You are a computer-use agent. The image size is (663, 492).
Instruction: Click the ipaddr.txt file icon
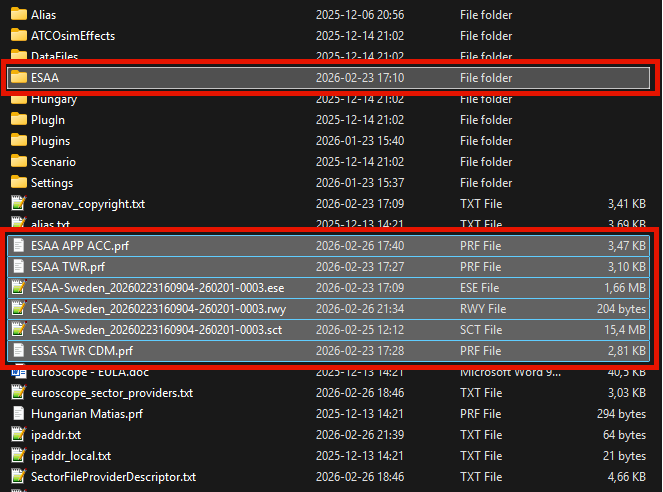18,435
